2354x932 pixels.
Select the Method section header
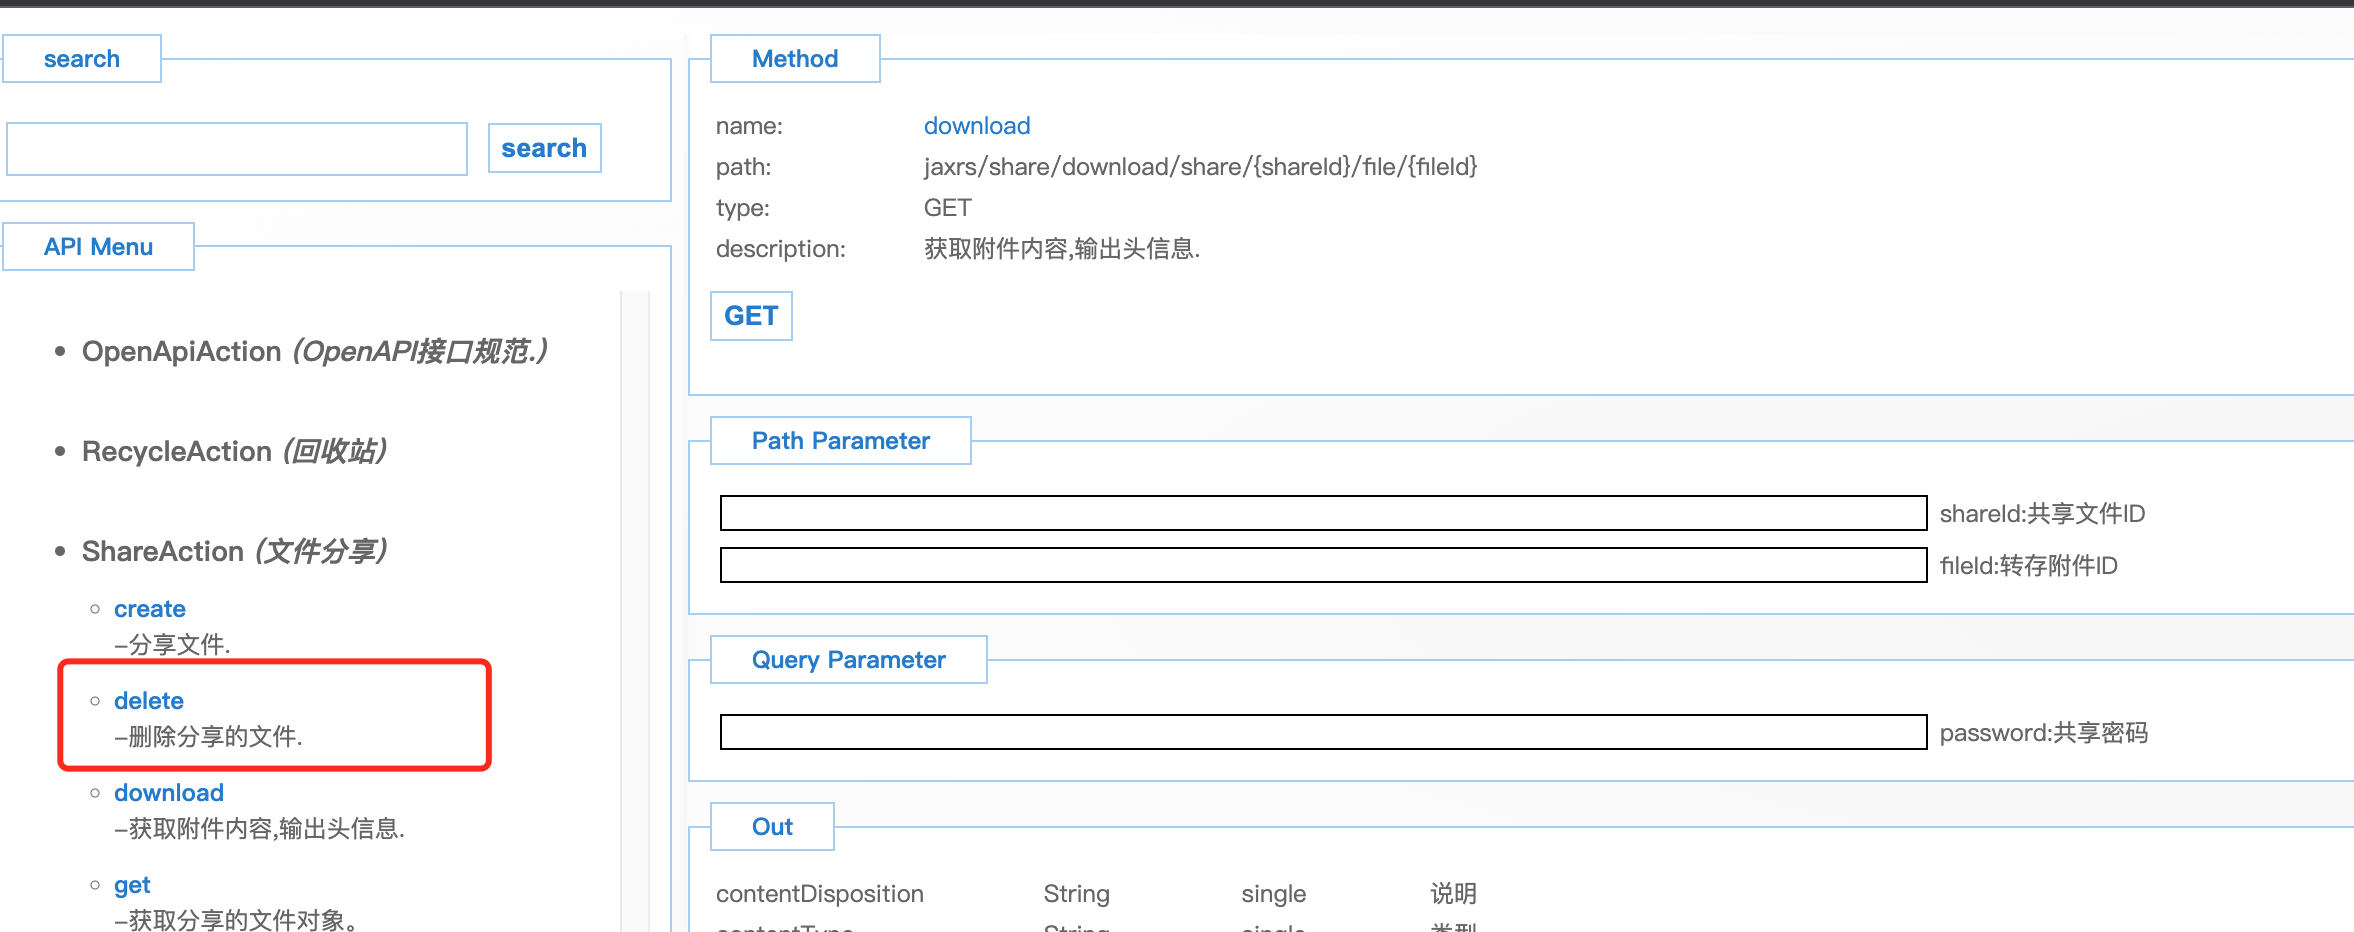pyautogui.click(x=795, y=59)
